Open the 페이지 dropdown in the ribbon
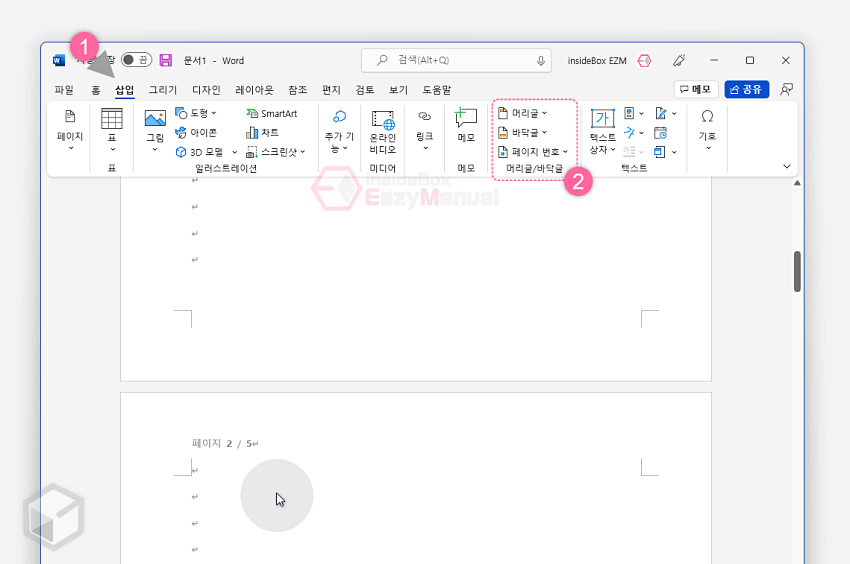 pyautogui.click(x=70, y=130)
